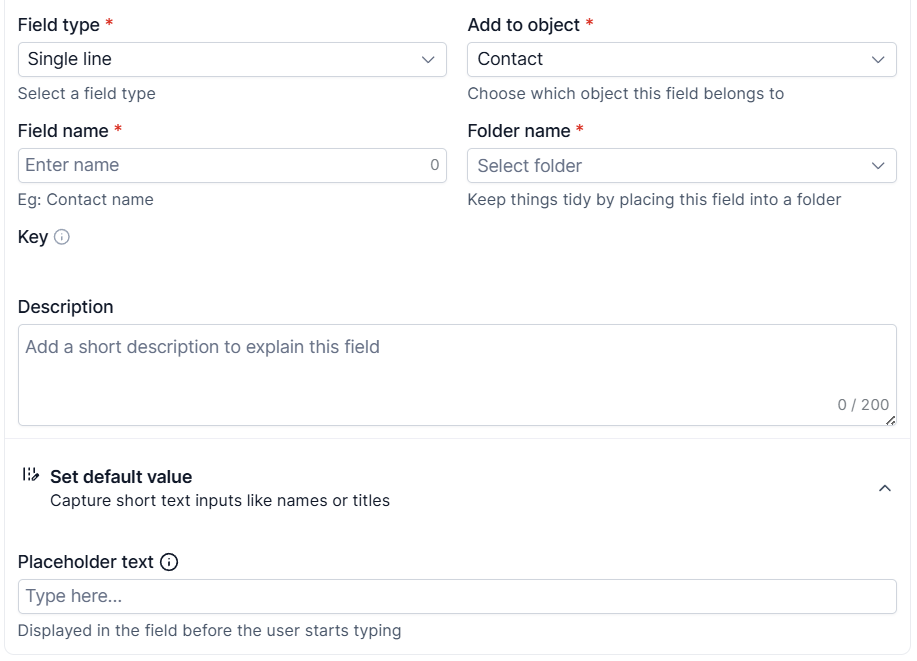917x661 pixels.
Task: Click the 'Placeholder text' label
Action: tap(86, 562)
